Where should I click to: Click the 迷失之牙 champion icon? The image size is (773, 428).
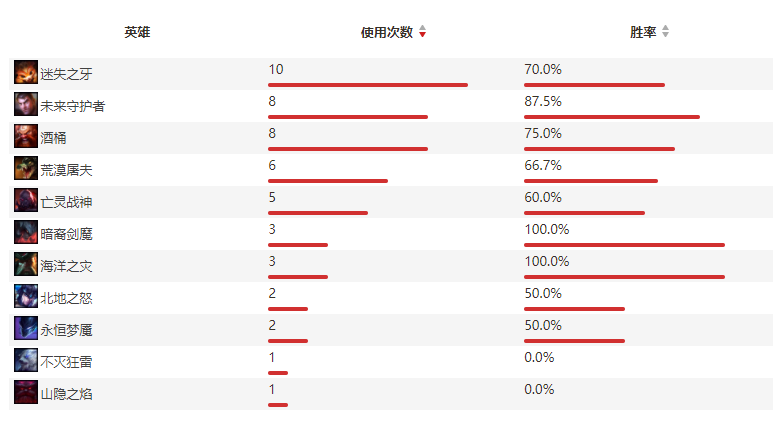pos(26,73)
